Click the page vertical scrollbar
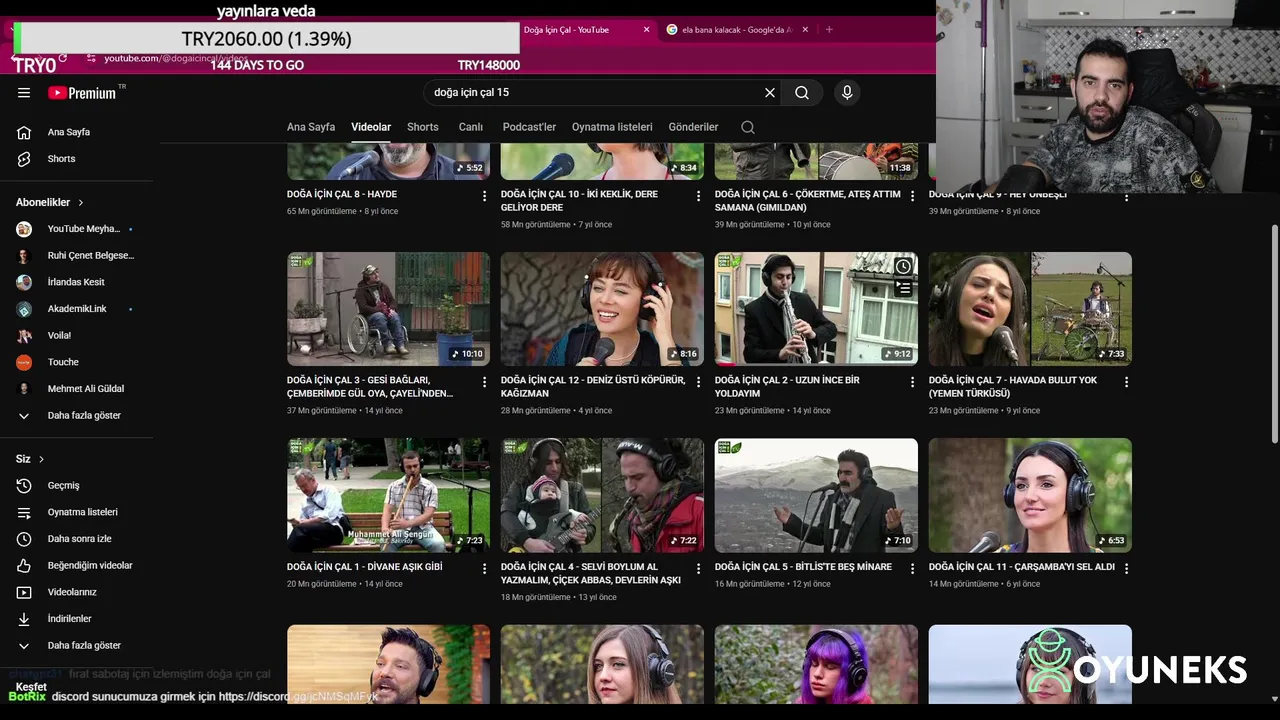 pos(1274,334)
